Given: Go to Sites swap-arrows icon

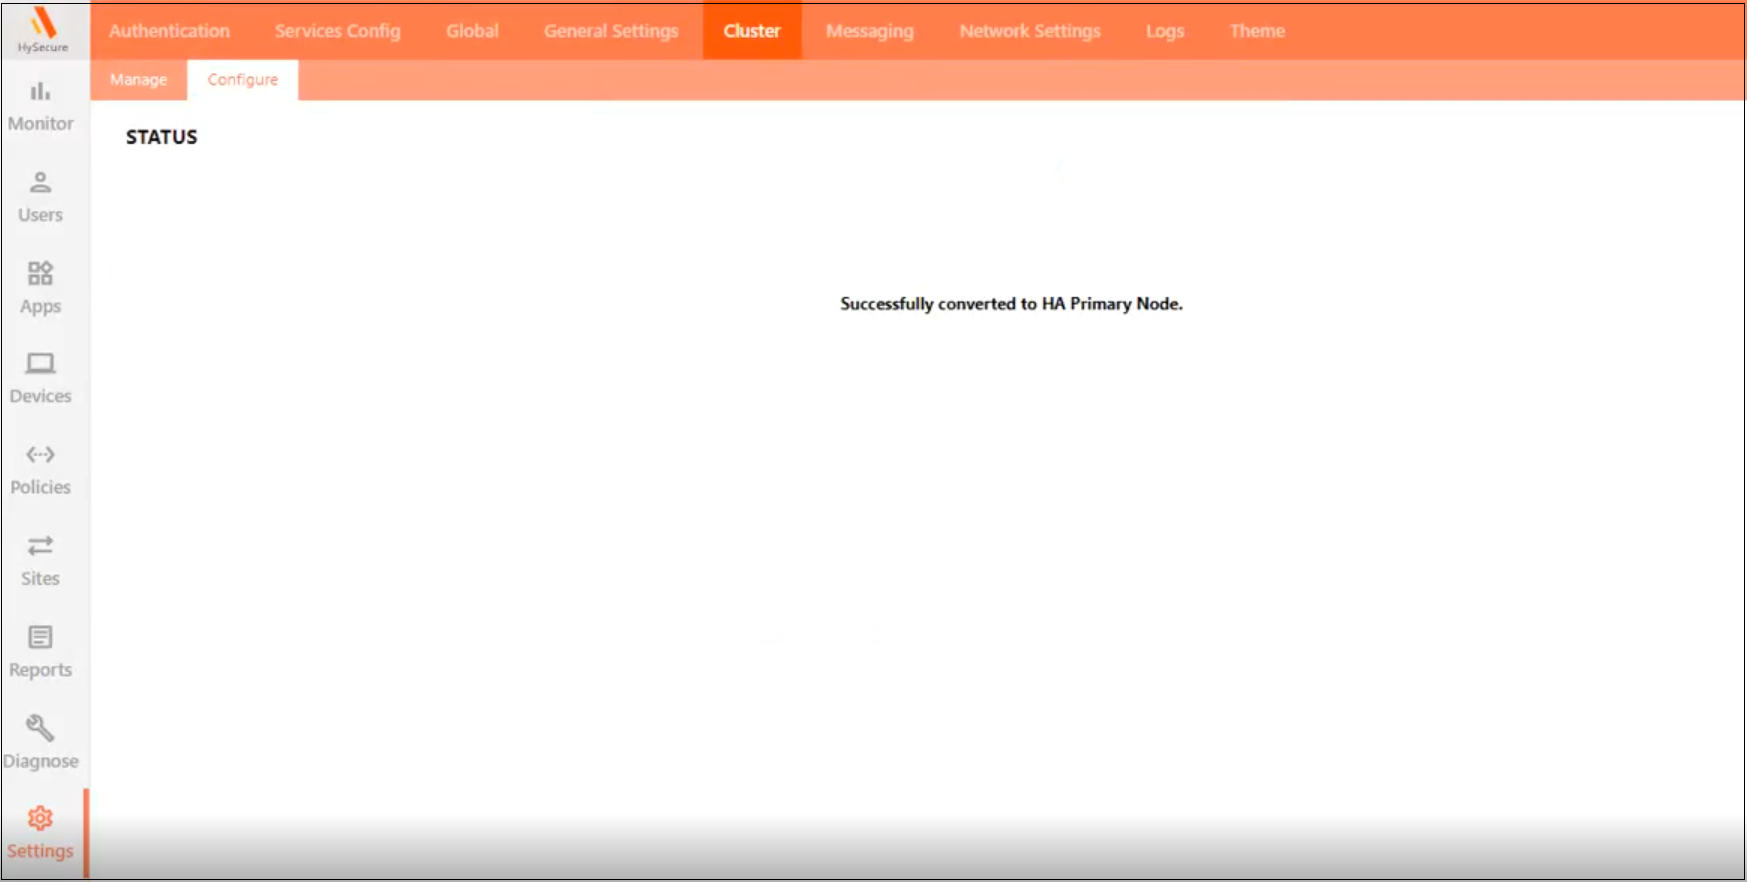Looking at the screenshot, I should click(40, 546).
